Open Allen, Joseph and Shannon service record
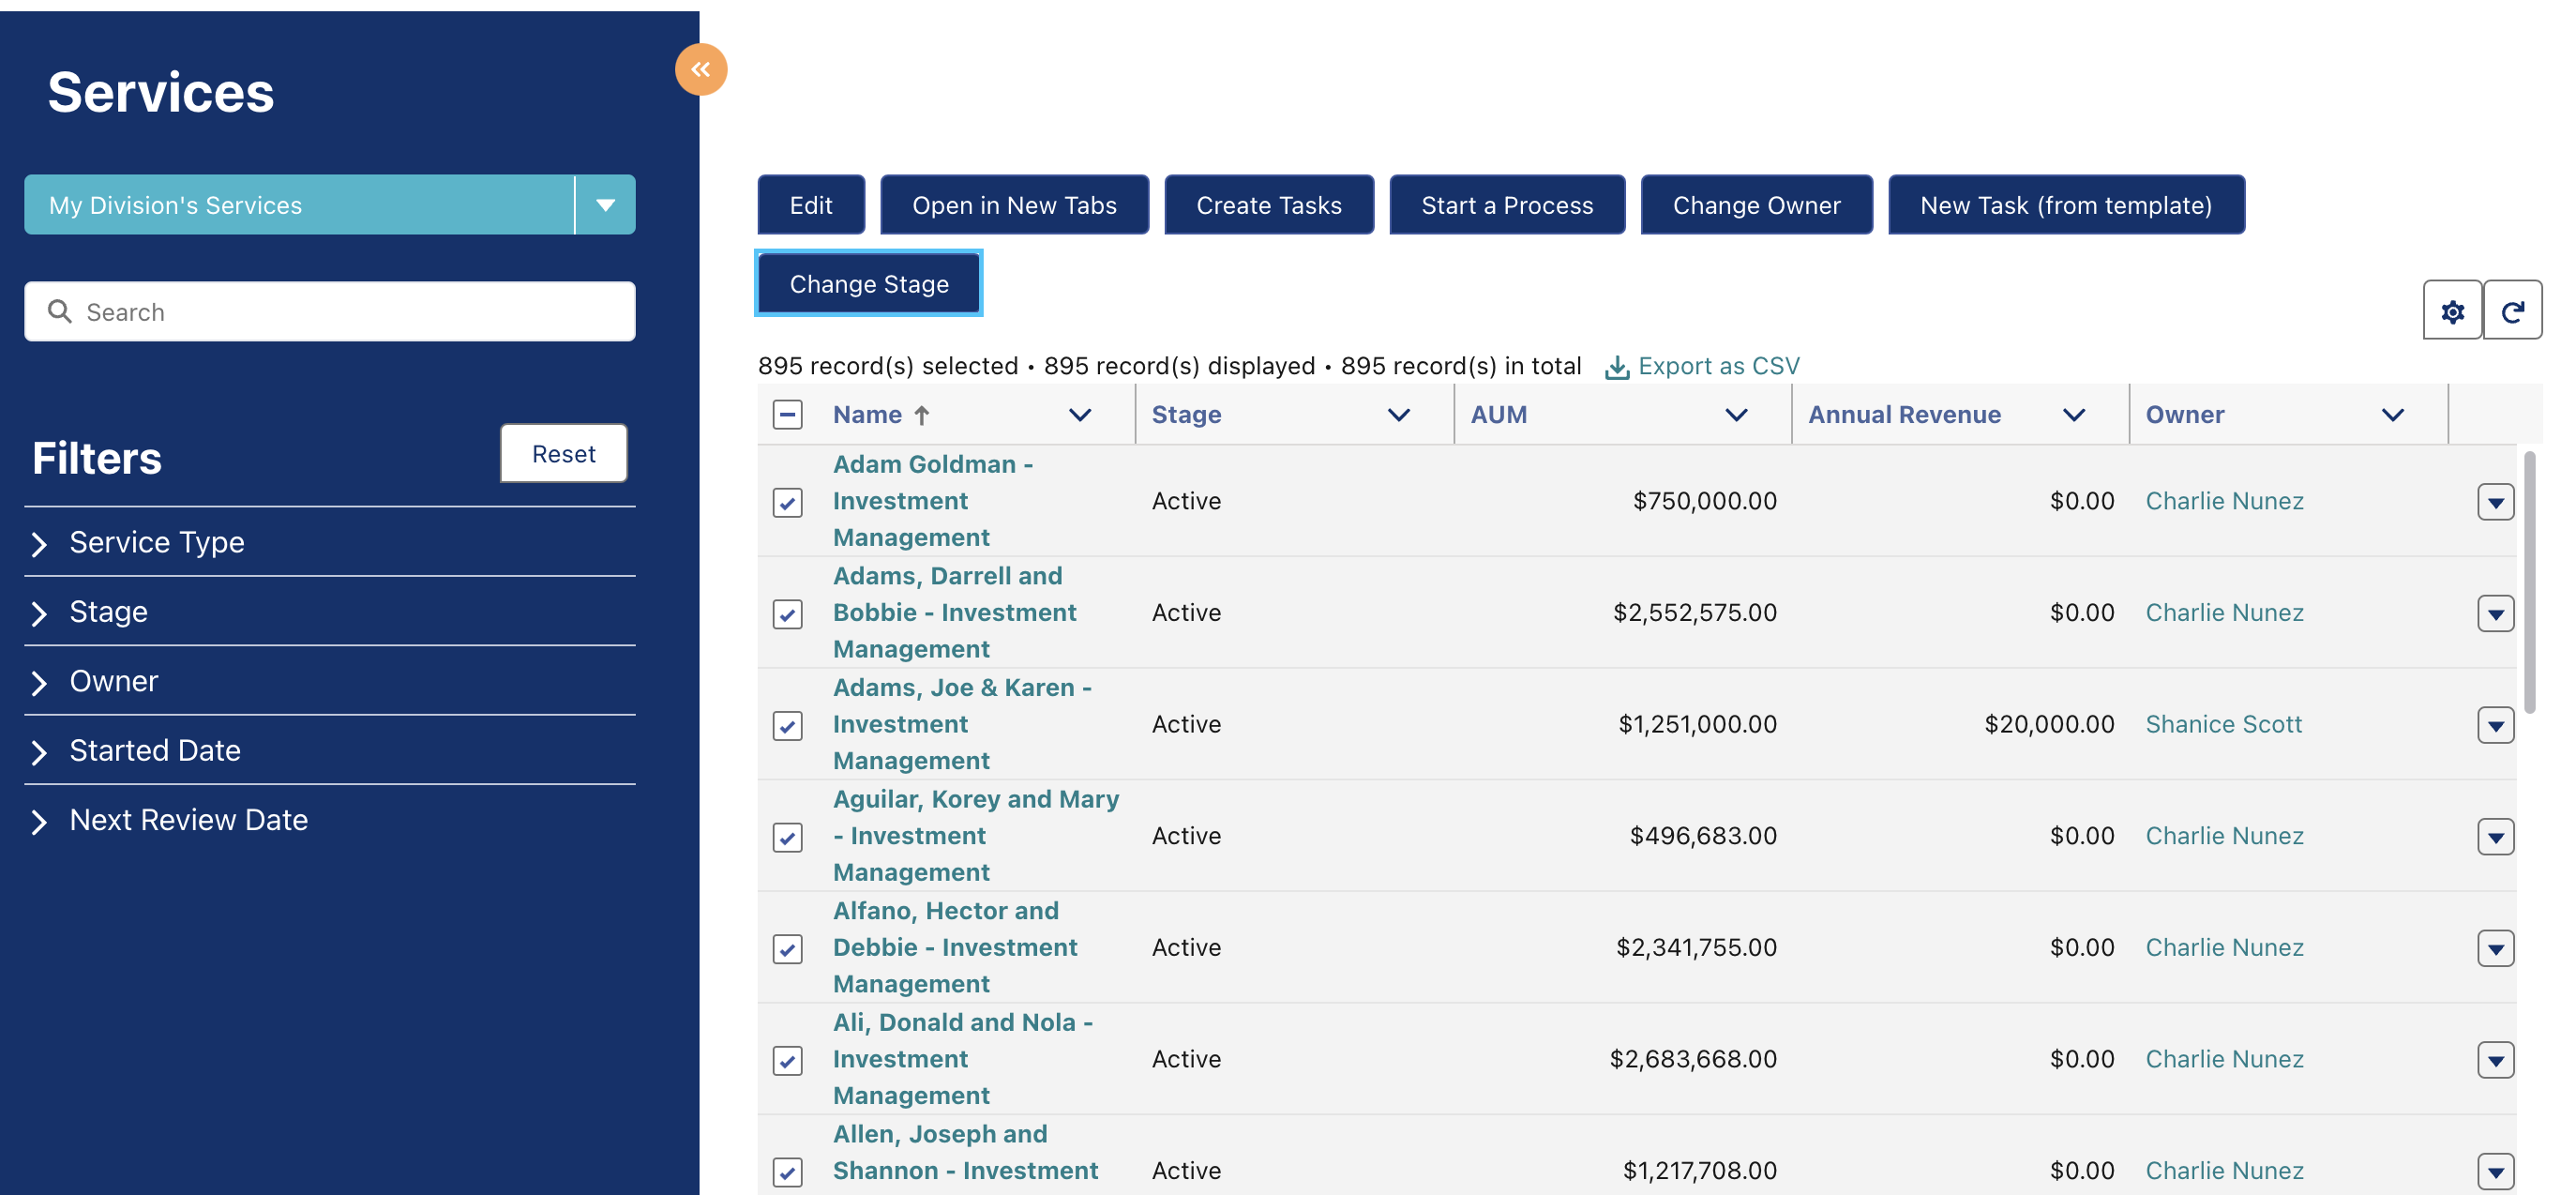 tap(965, 1153)
